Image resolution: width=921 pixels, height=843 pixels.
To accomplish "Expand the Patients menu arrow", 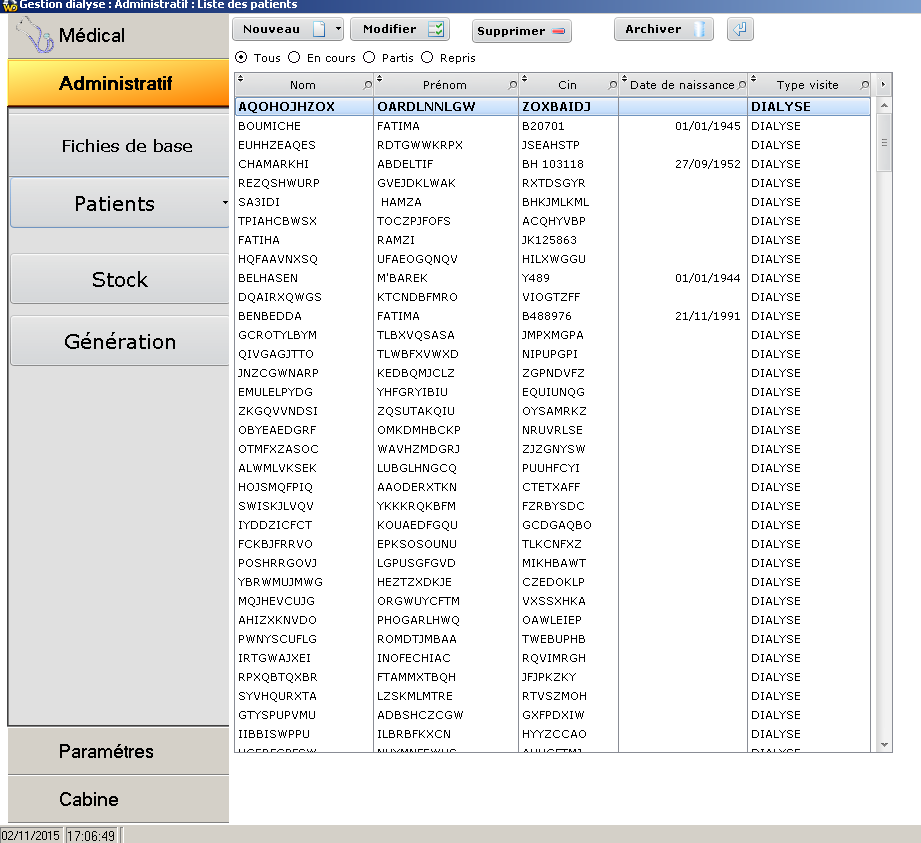I will tap(225, 204).
